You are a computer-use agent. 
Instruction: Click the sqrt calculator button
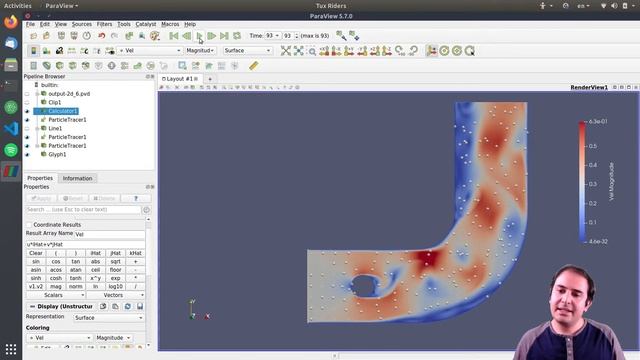[116, 262]
